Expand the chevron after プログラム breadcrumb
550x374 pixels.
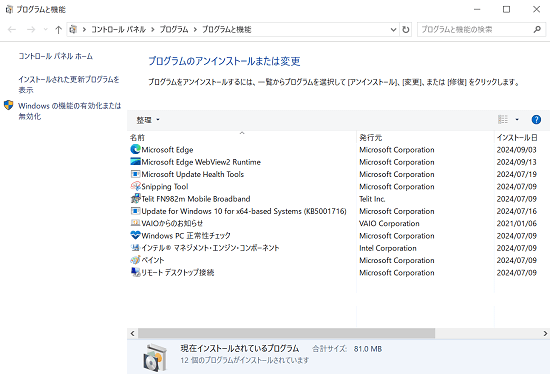coord(195,29)
